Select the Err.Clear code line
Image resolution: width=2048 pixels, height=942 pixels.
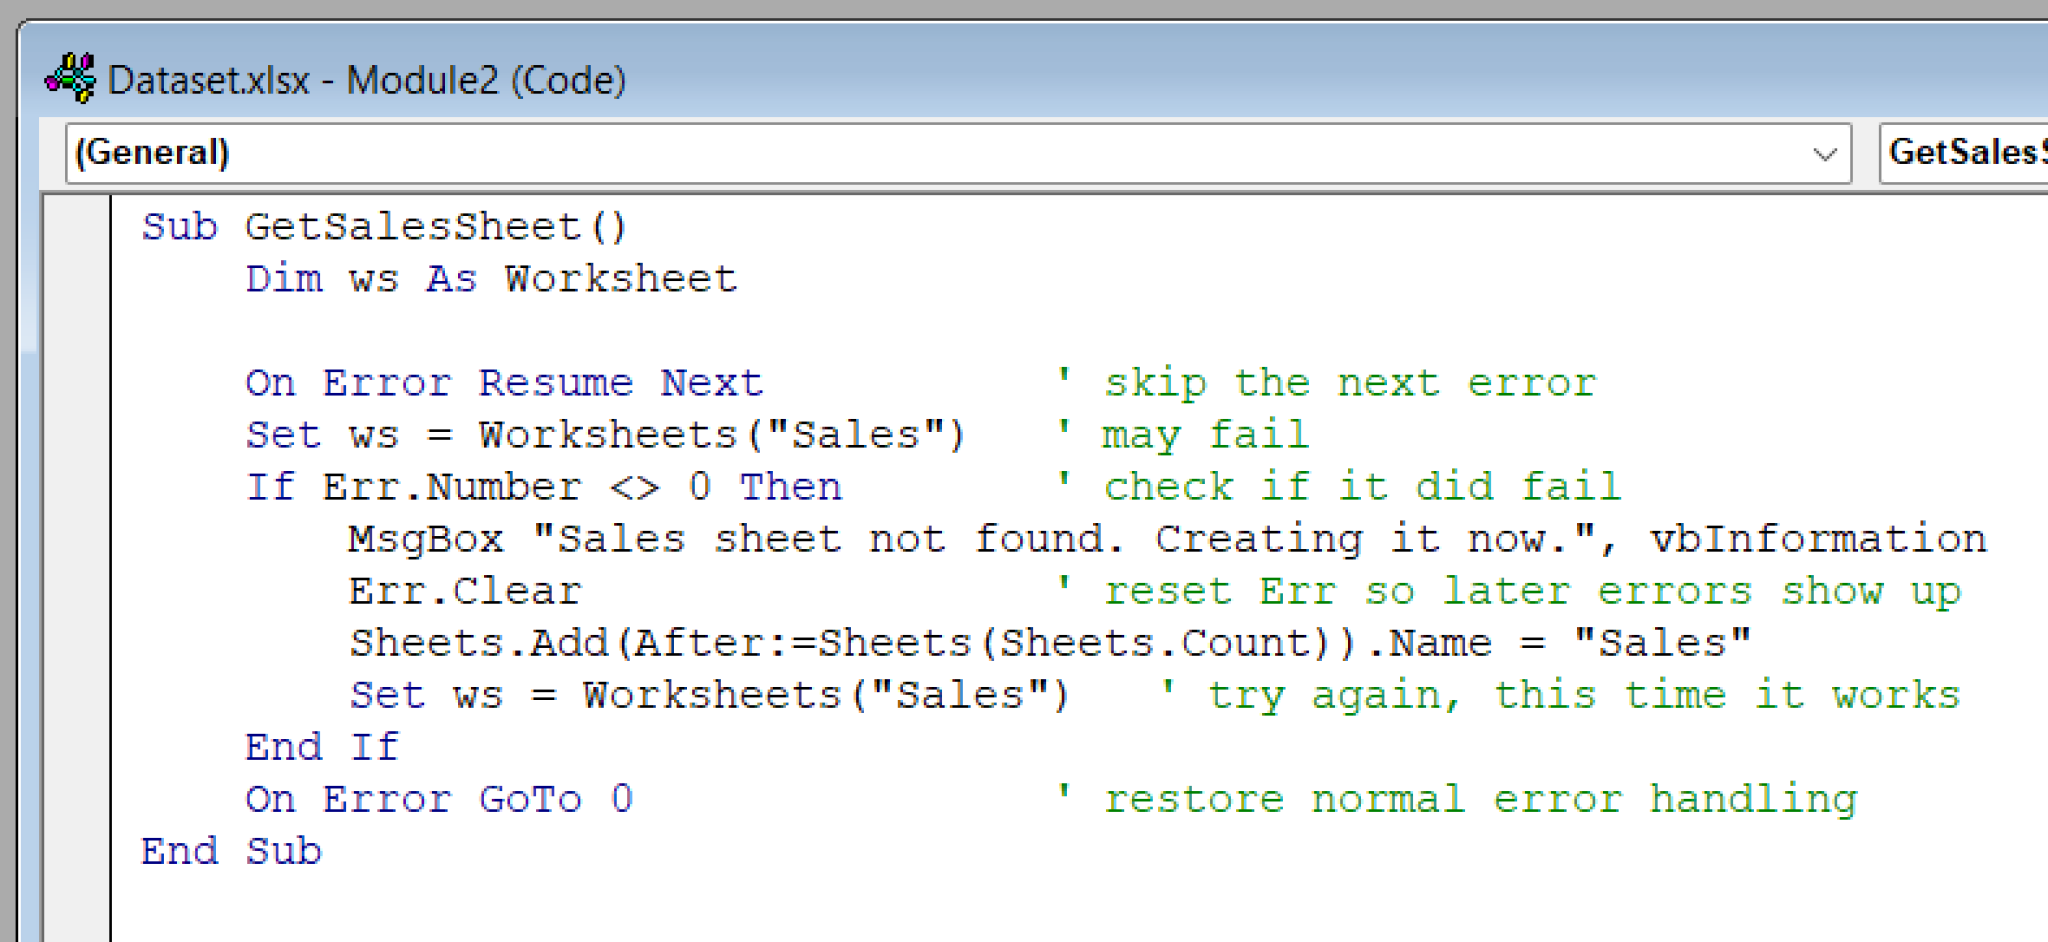(x=463, y=589)
